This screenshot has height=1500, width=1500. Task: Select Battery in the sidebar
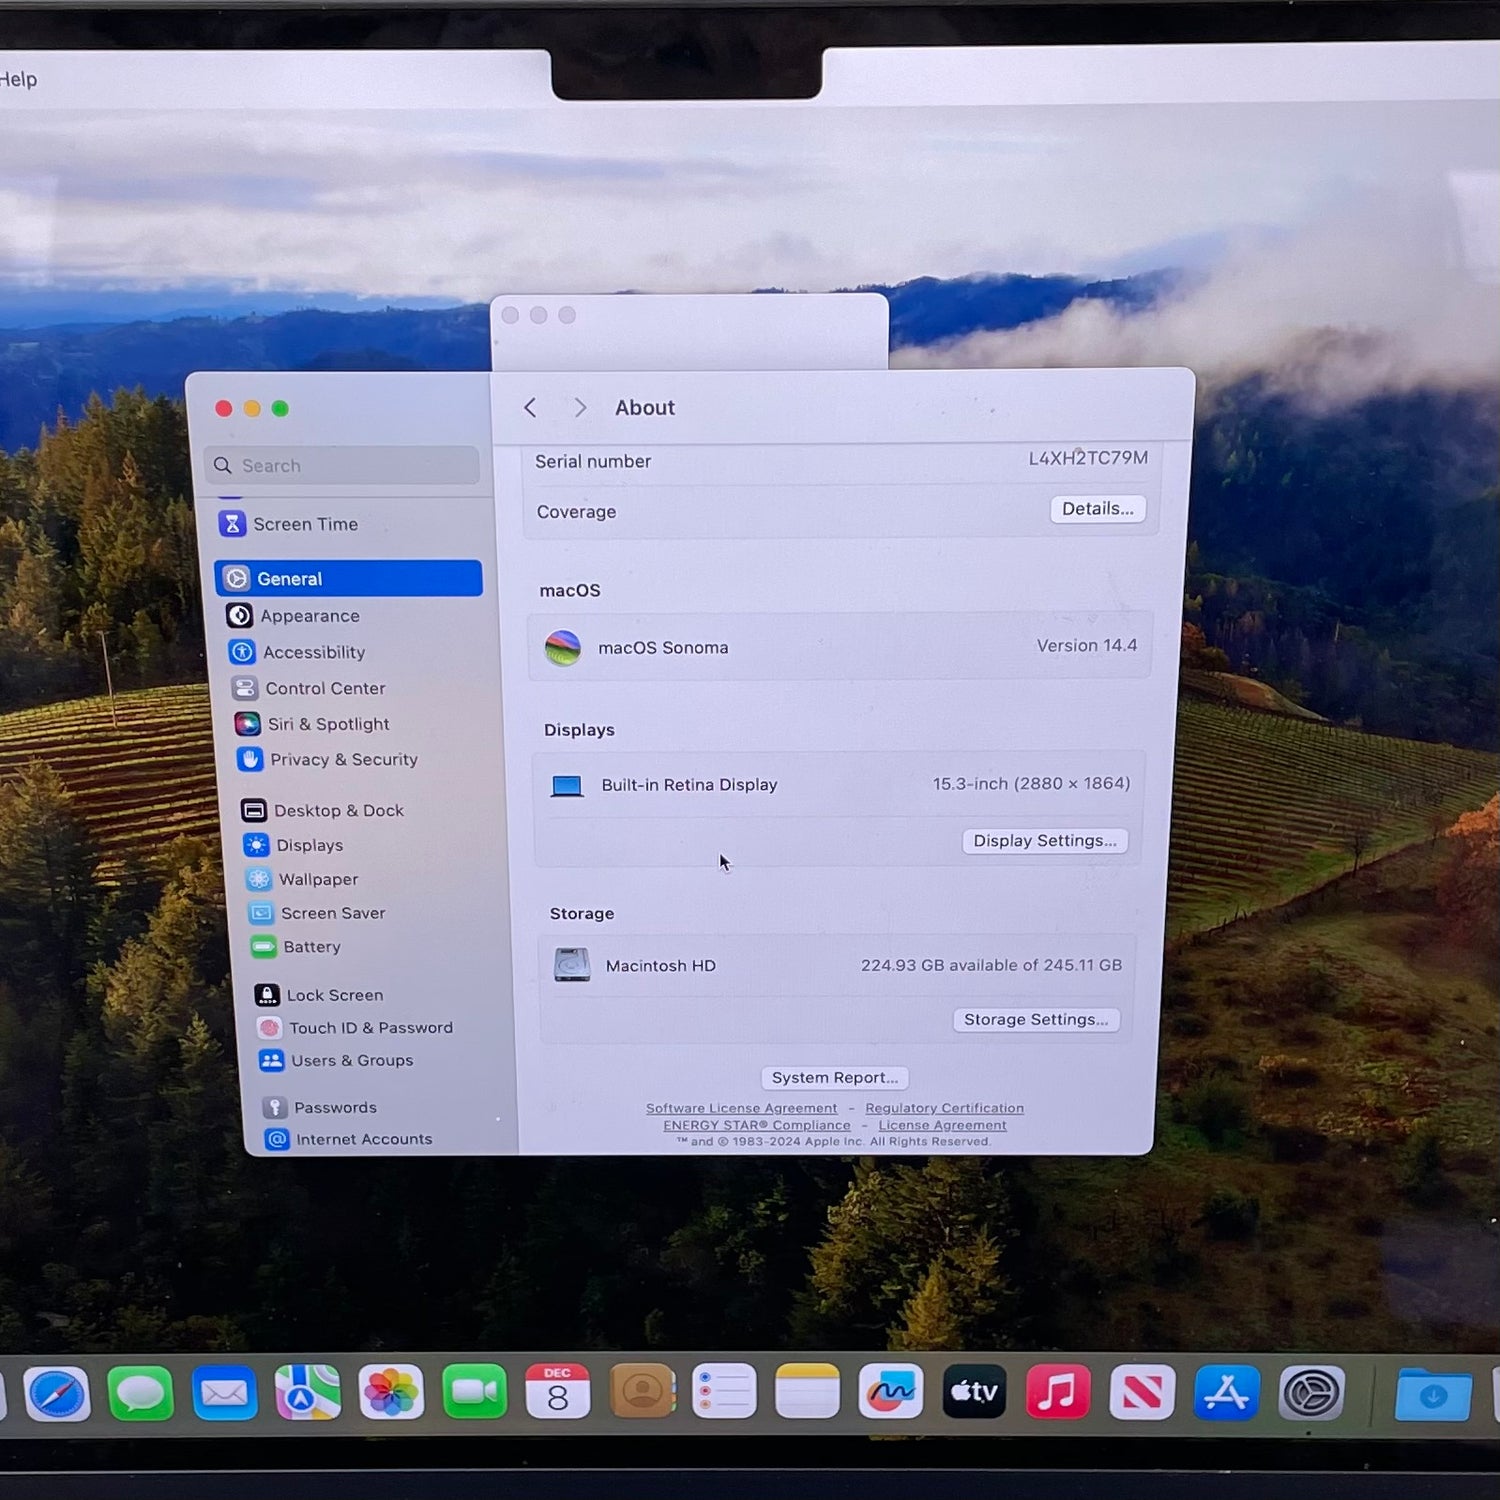(311, 947)
